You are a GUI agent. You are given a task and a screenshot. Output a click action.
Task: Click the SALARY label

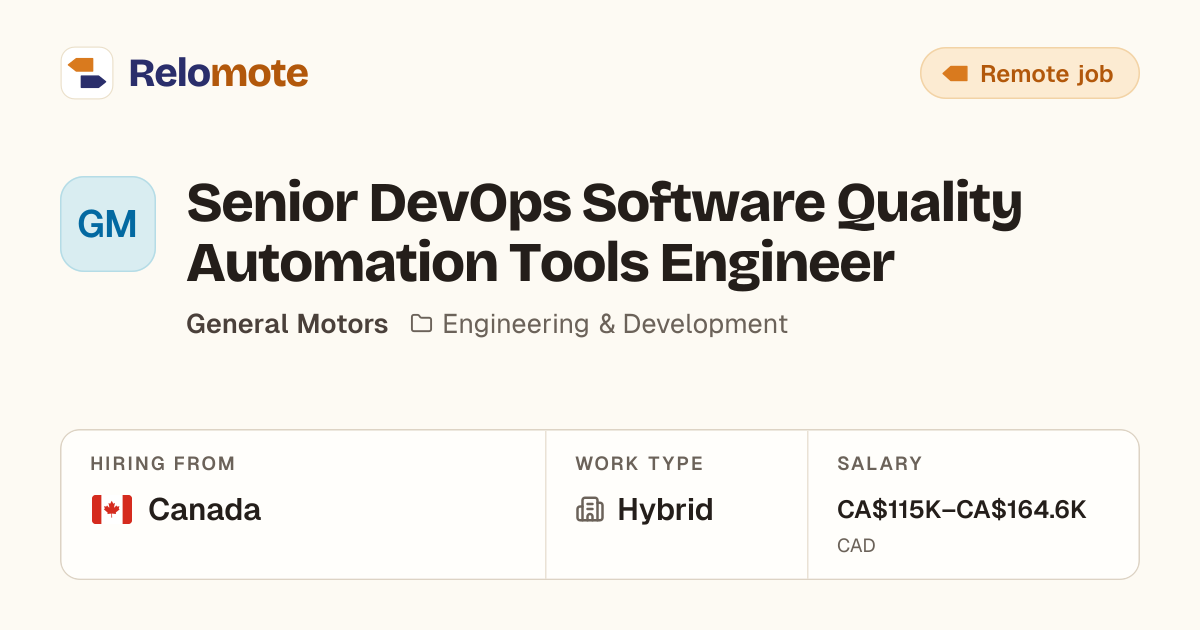point(880,464)
